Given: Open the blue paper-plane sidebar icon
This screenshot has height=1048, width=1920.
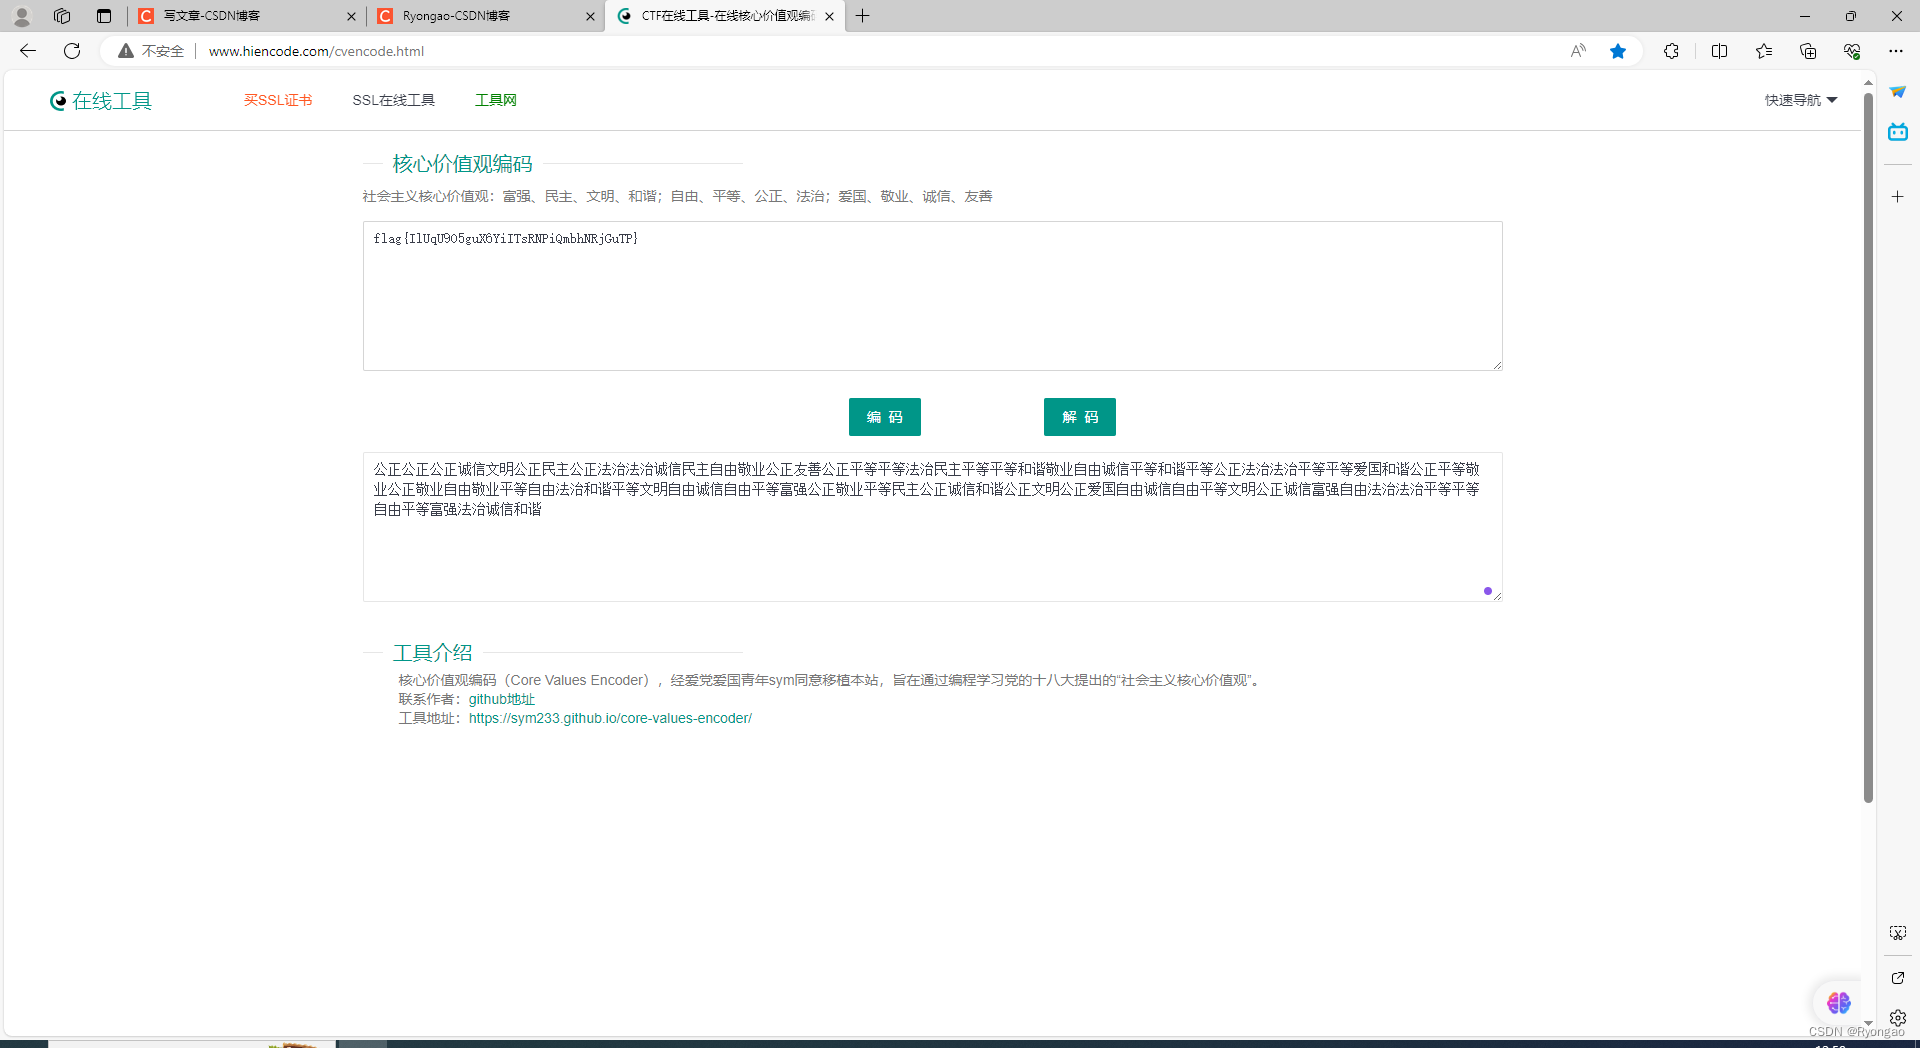Looking at the screenshot, I should [x=1898, y=92].
